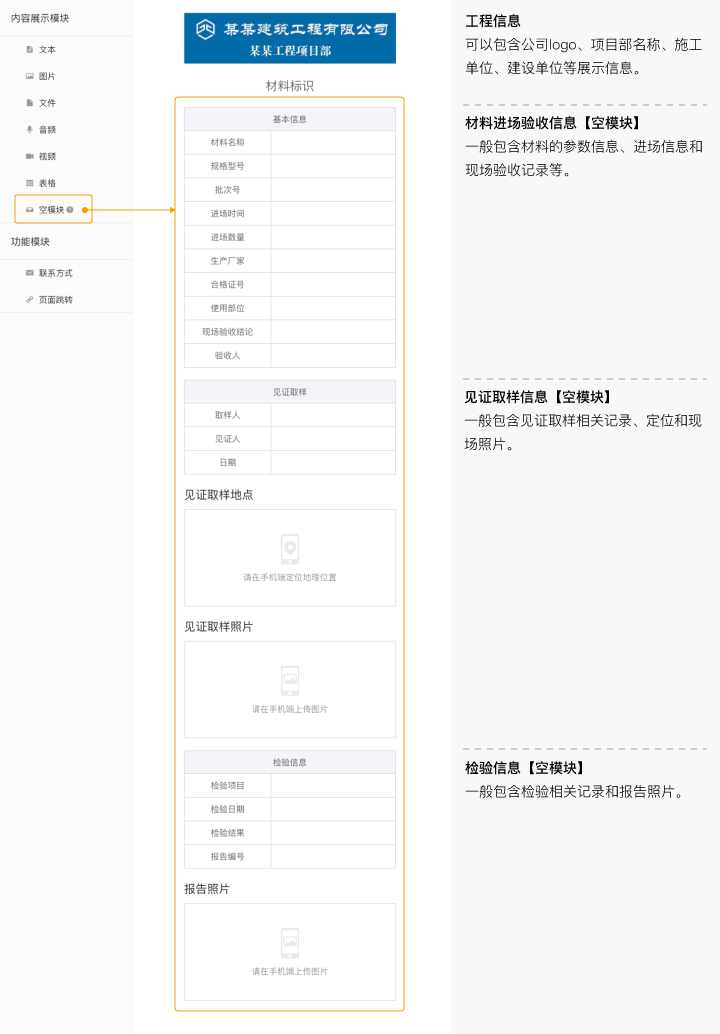Select the 文件 file module icon
Viewport: 720px width, 1034px height.
(x=29, y=103)
